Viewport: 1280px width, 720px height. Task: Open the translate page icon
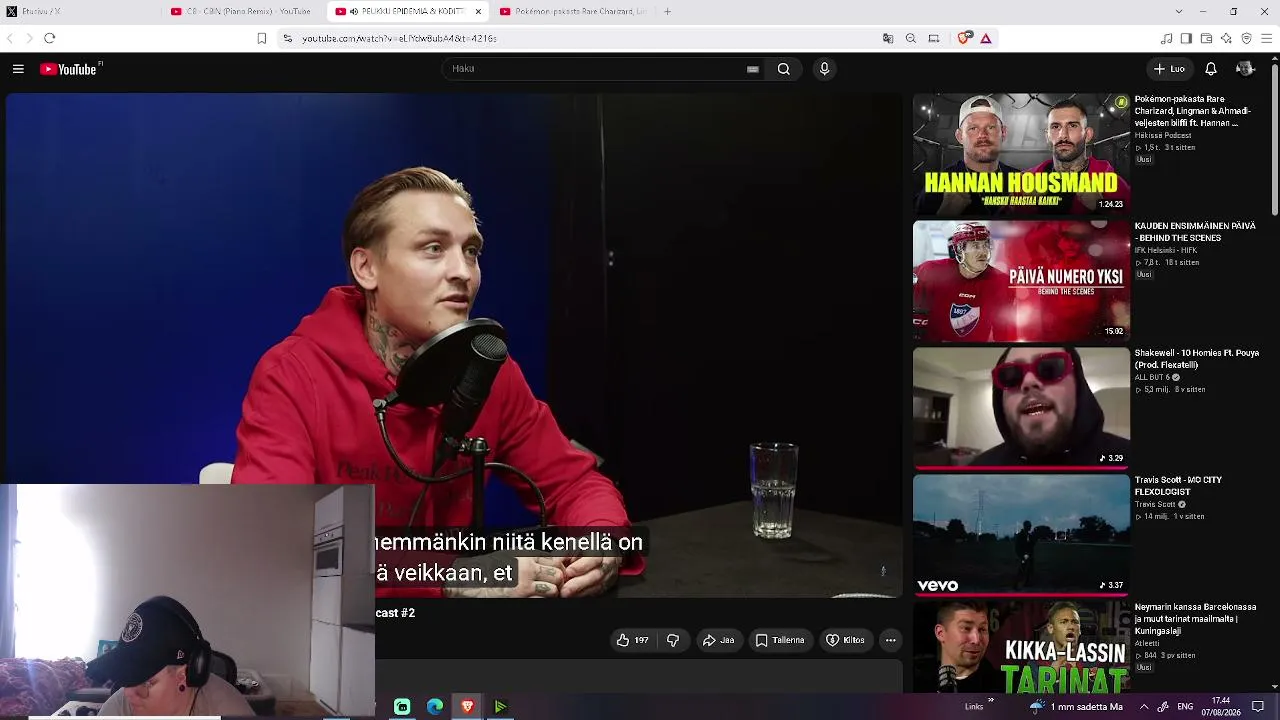click(888, 38)
